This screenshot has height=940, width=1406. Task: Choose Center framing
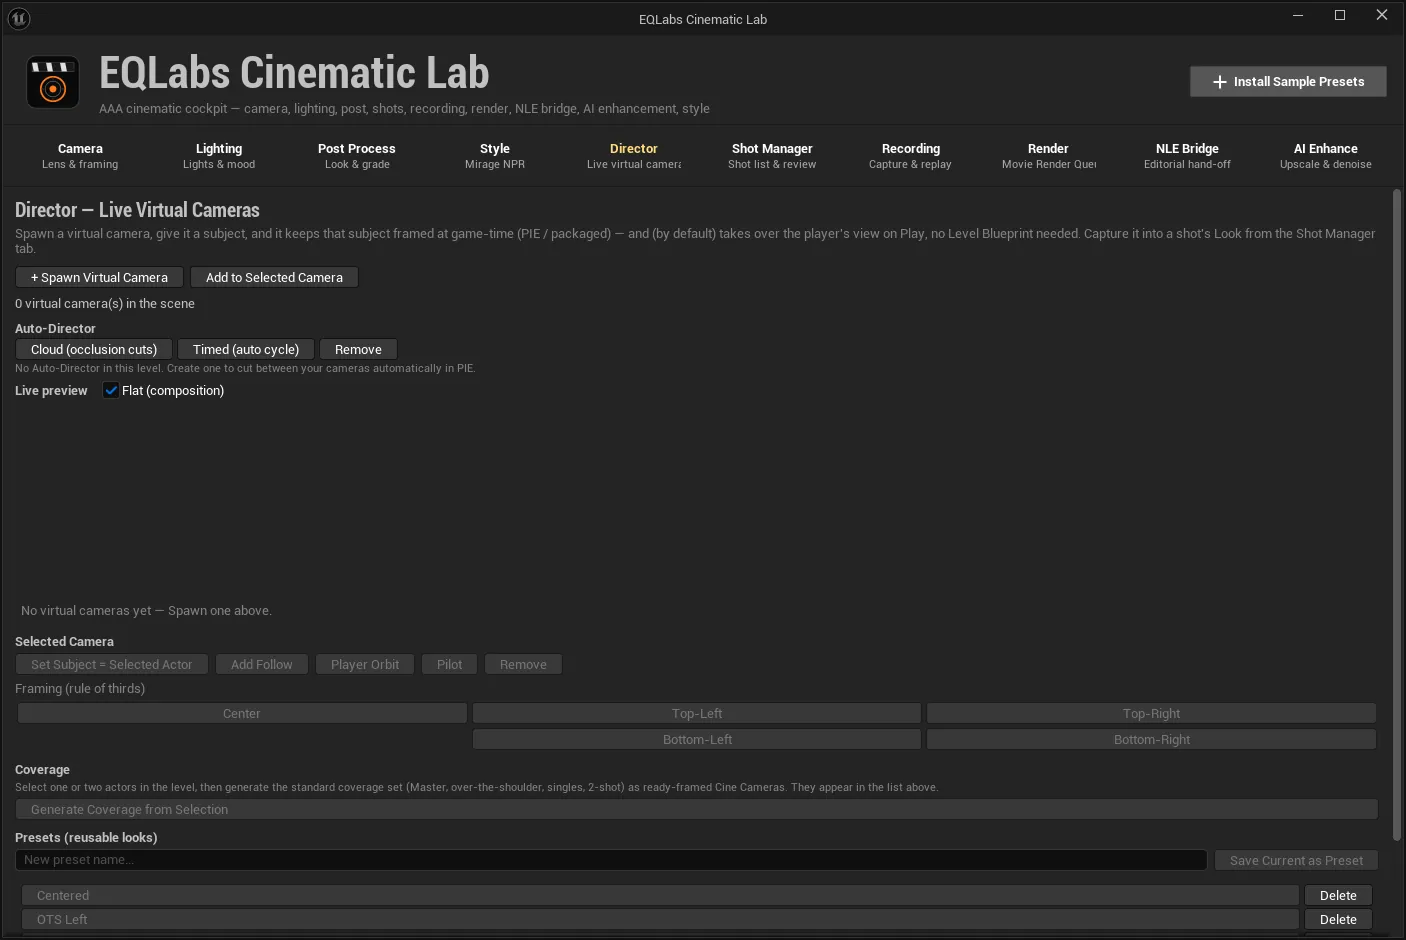(x=242, y=713)
